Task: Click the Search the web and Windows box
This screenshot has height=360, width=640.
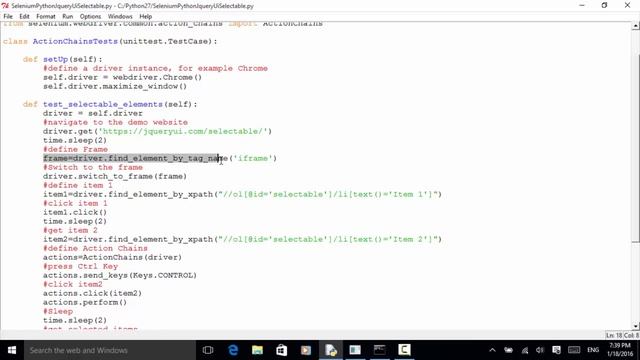Action: 110,350
